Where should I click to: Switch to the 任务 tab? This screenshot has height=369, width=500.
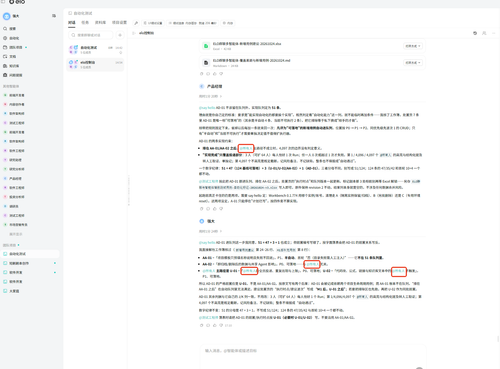85,23
